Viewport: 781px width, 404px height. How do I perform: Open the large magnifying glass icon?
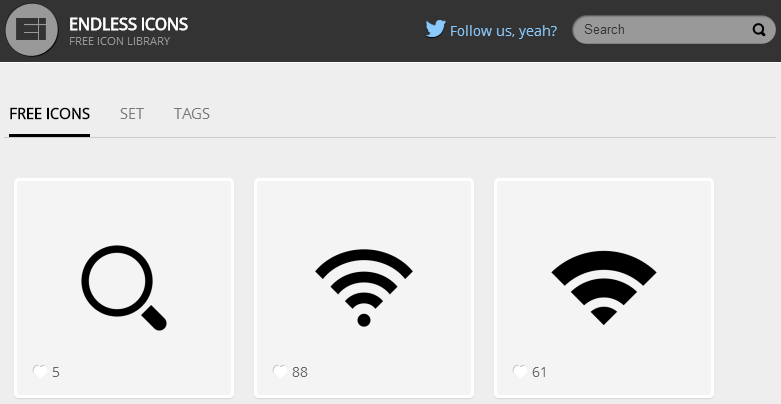coord(123,288)
